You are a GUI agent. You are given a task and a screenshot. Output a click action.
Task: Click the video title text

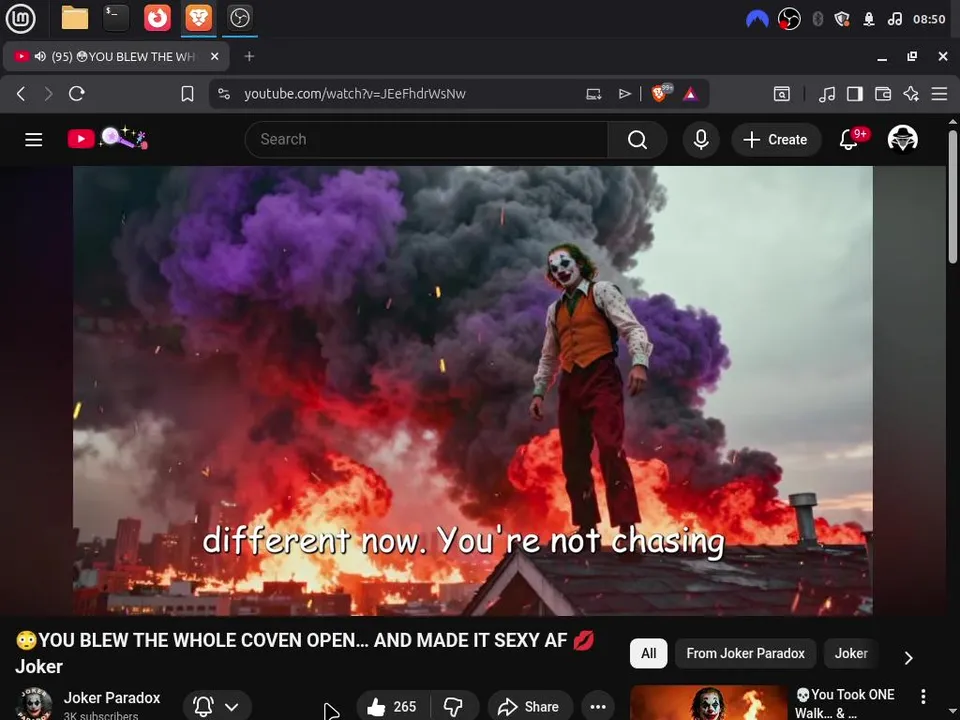click(304, 653)
